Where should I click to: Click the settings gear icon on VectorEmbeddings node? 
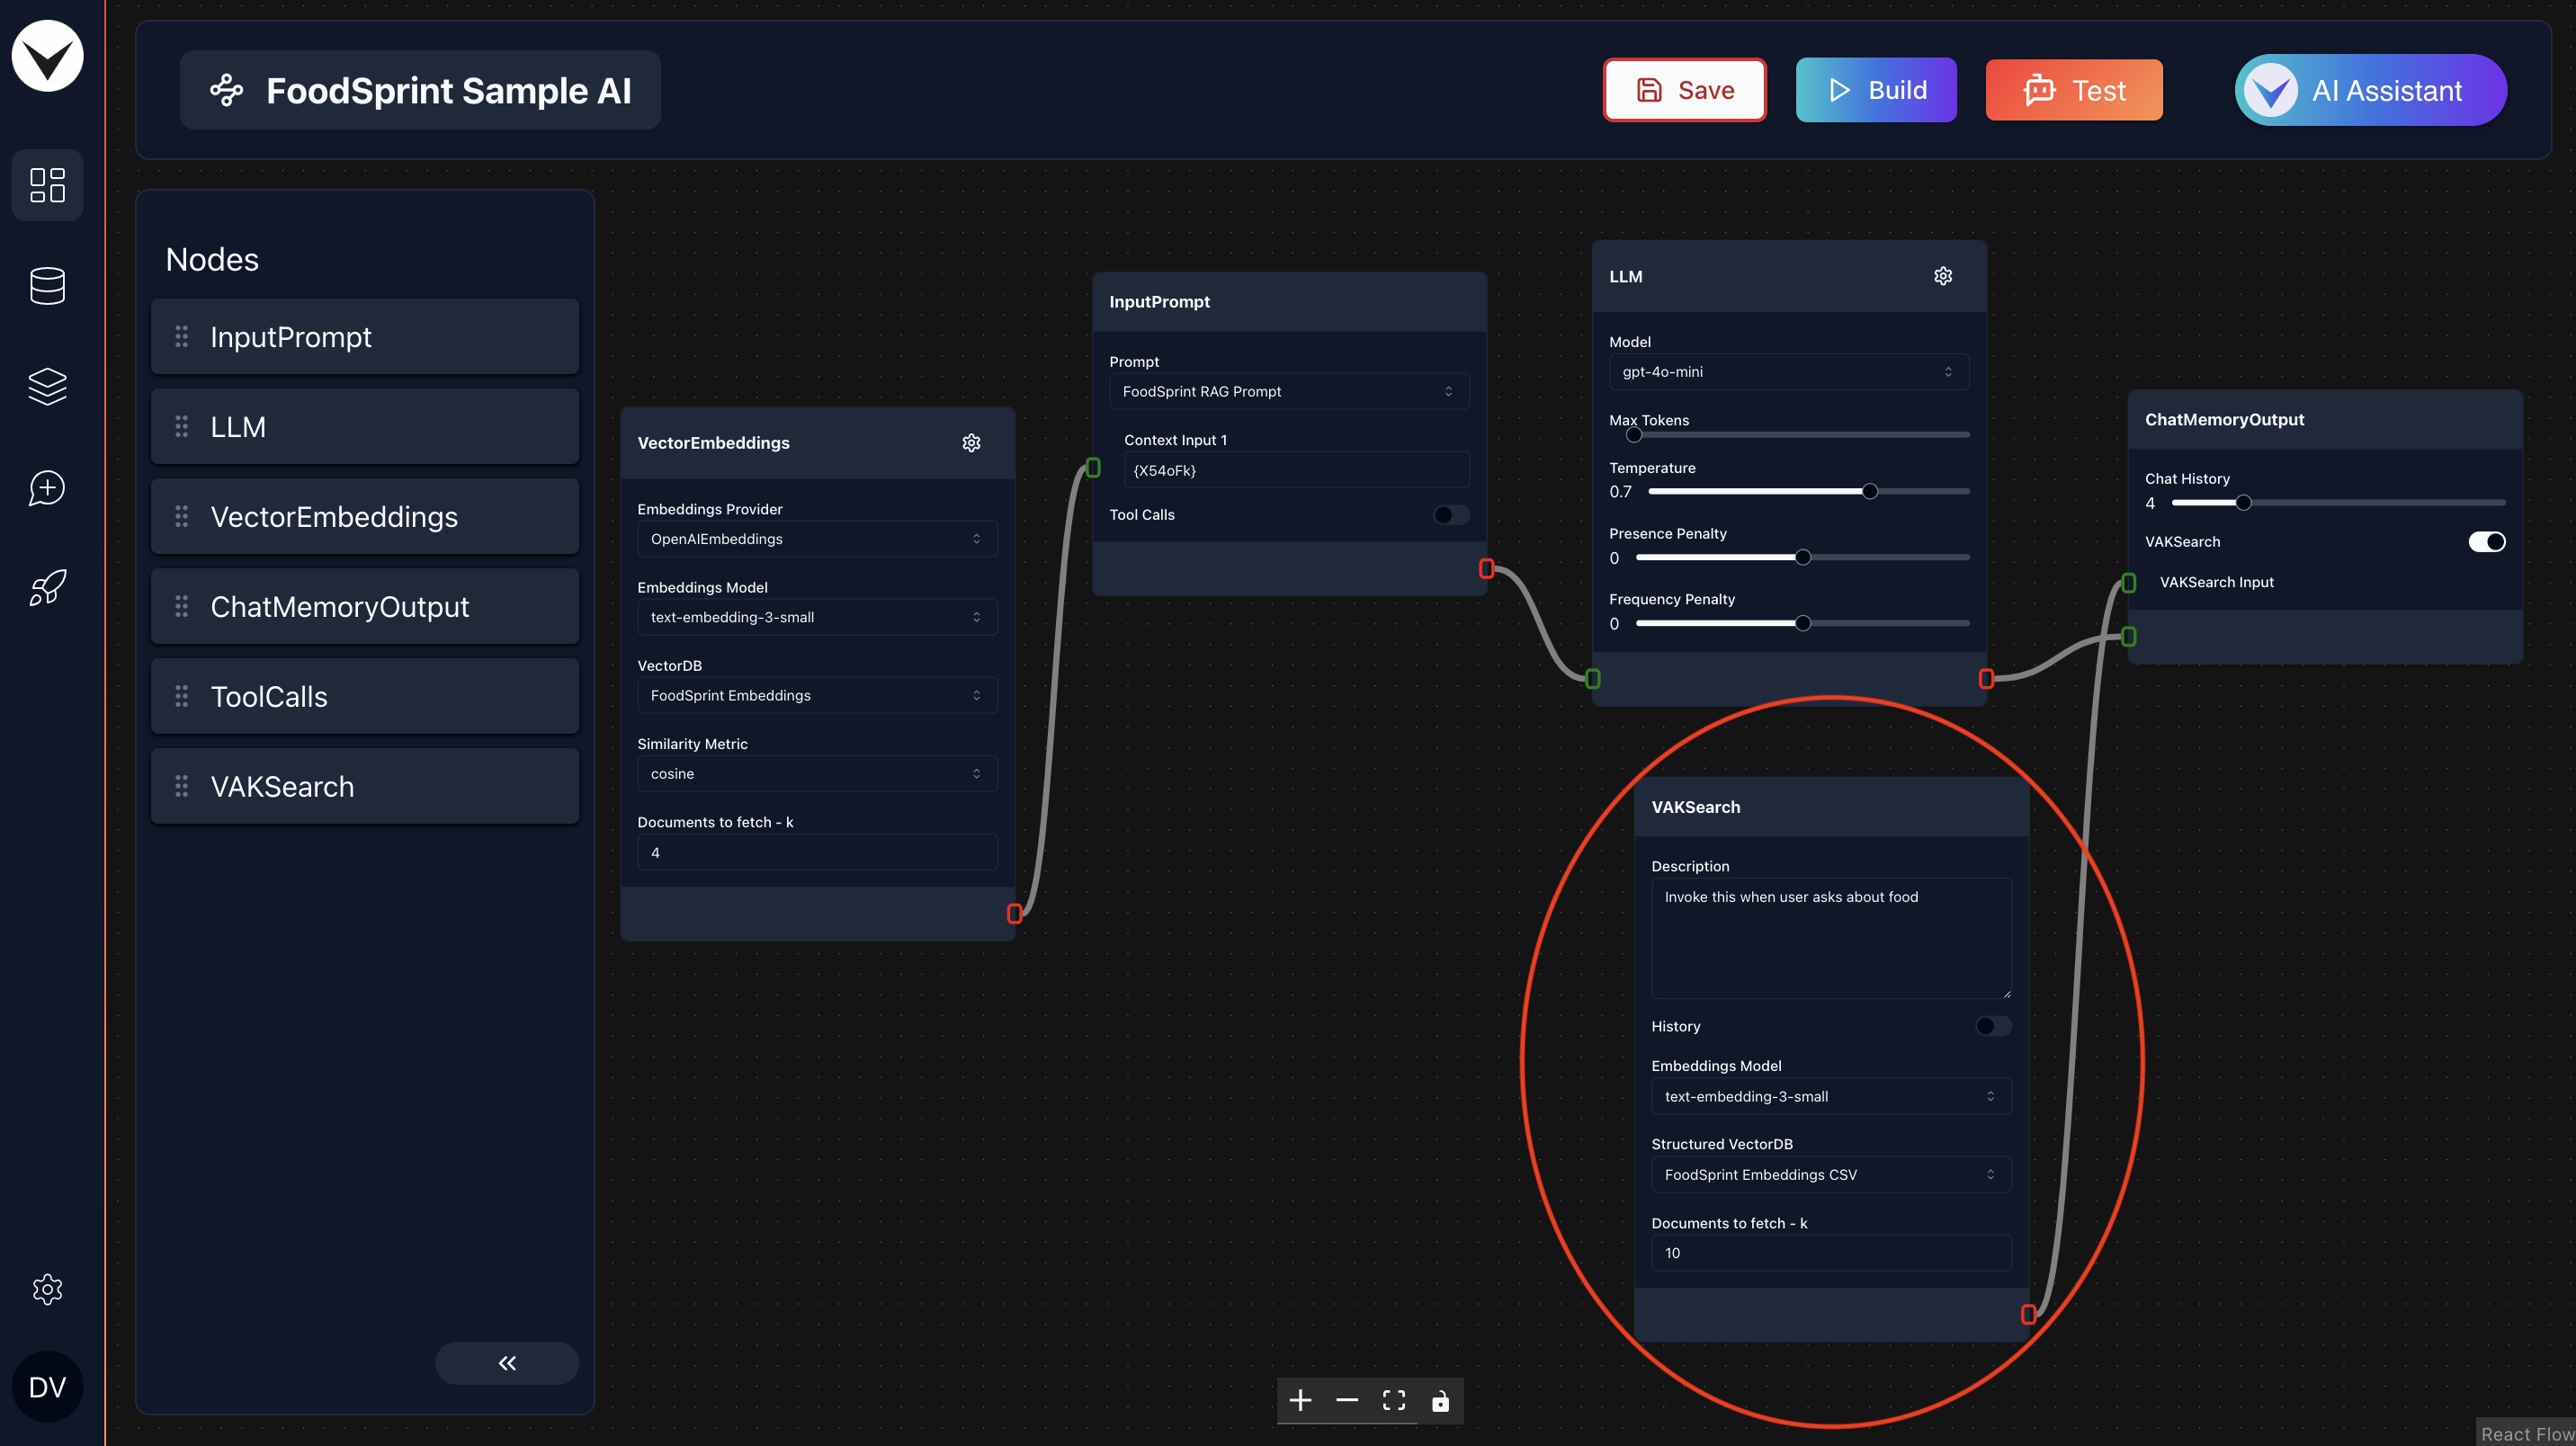[973, 442]
